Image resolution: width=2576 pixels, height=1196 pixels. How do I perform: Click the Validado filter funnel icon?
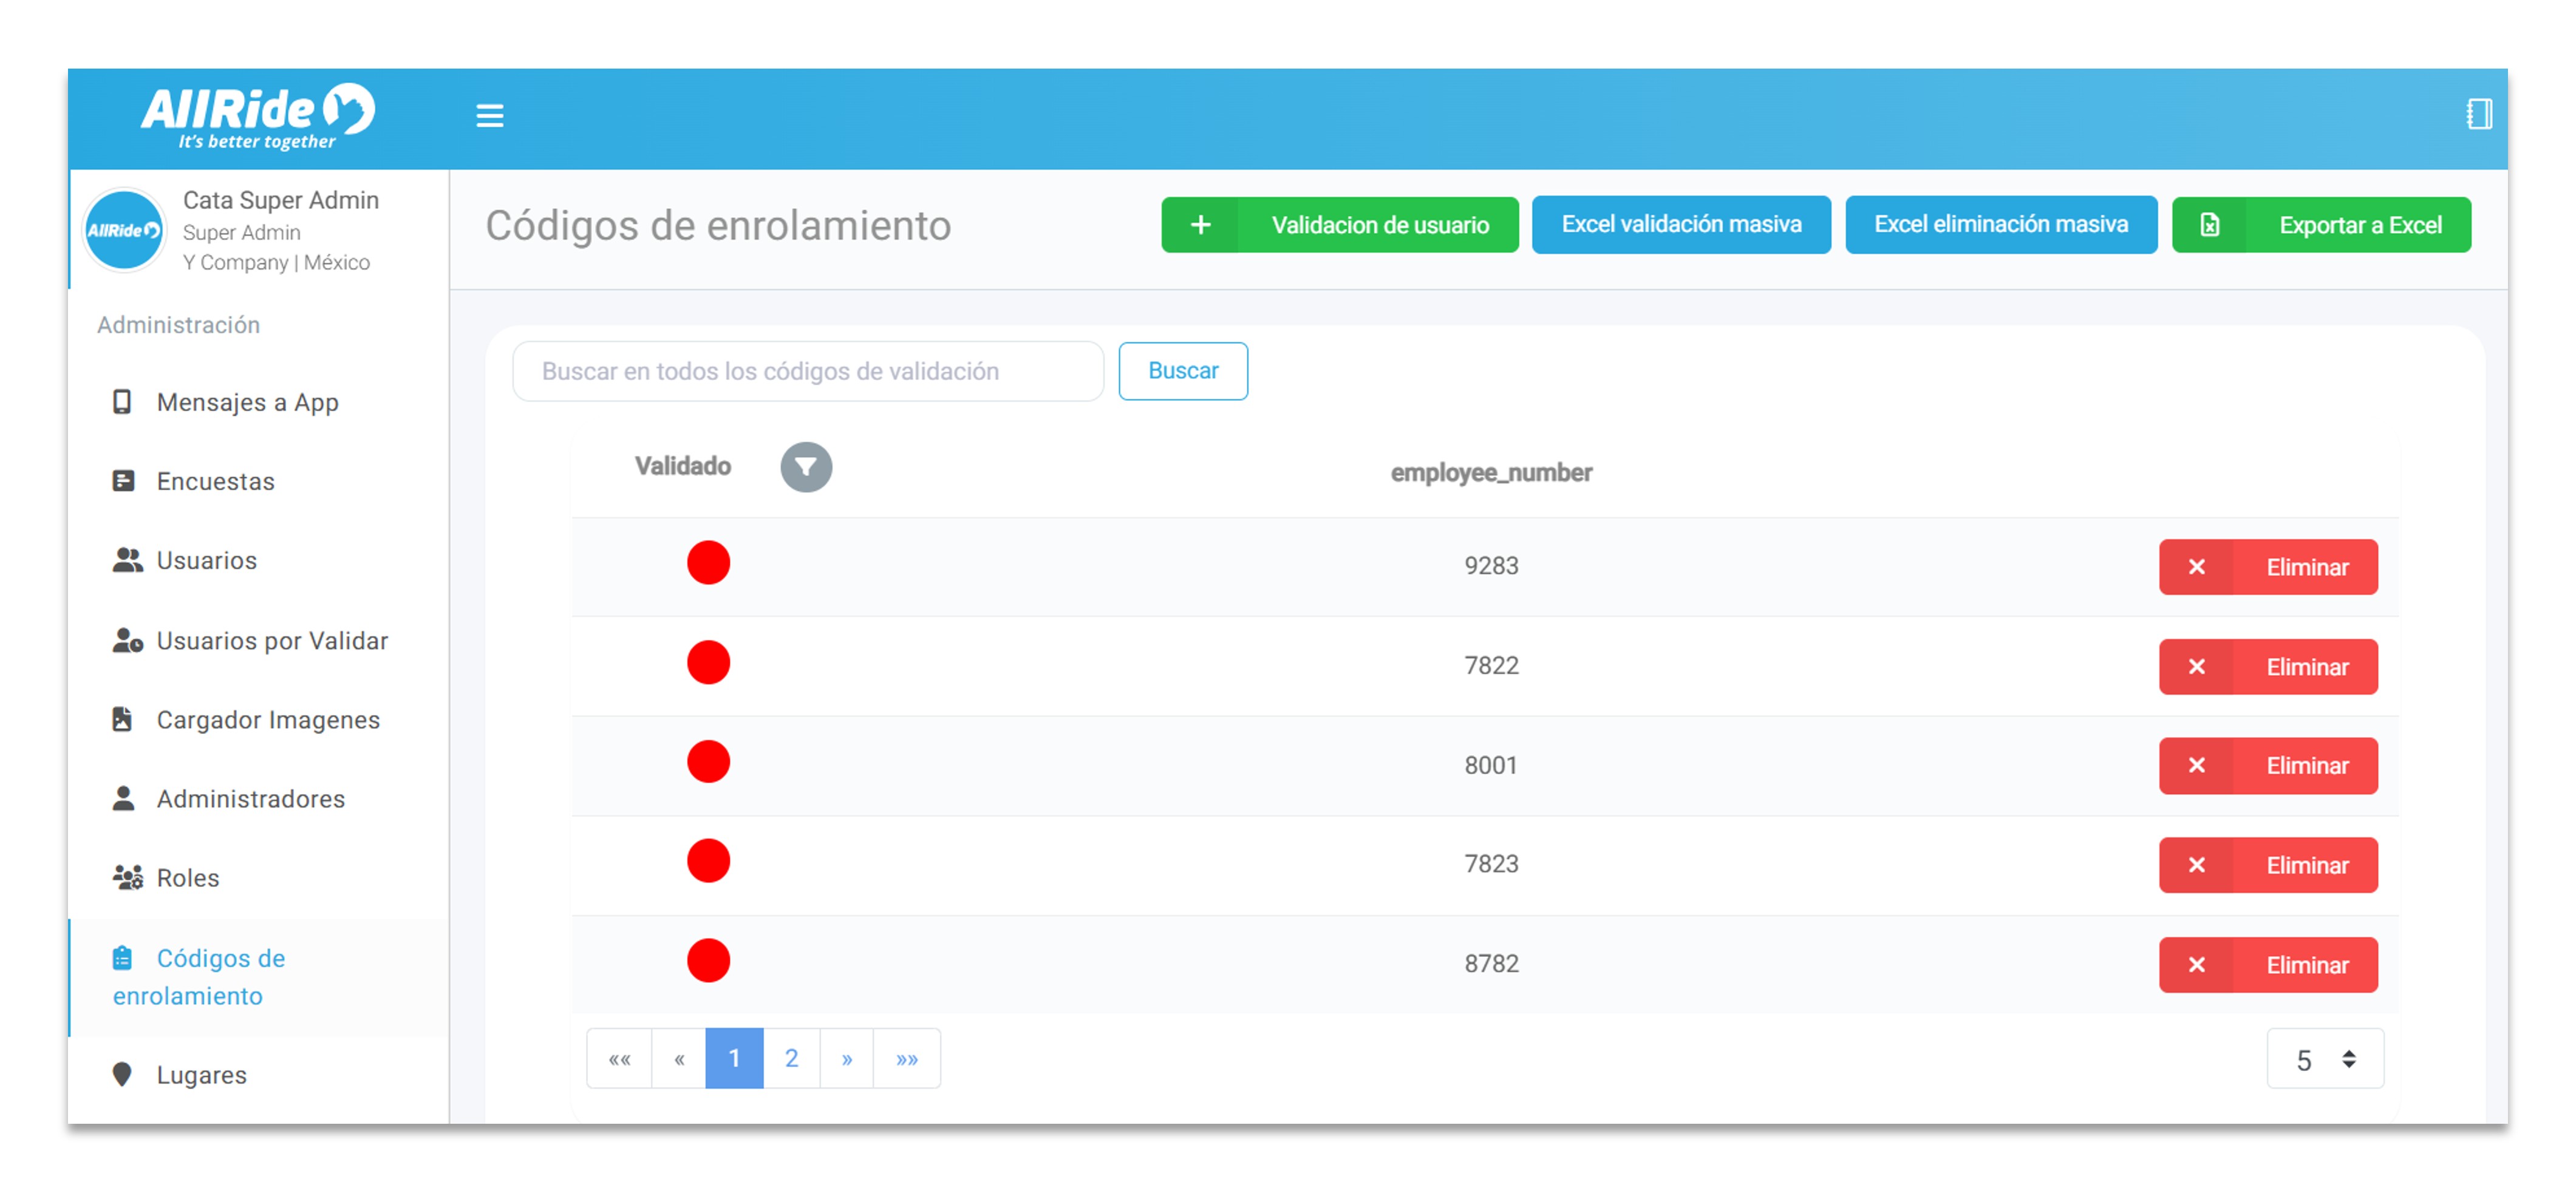pos(805,467)
